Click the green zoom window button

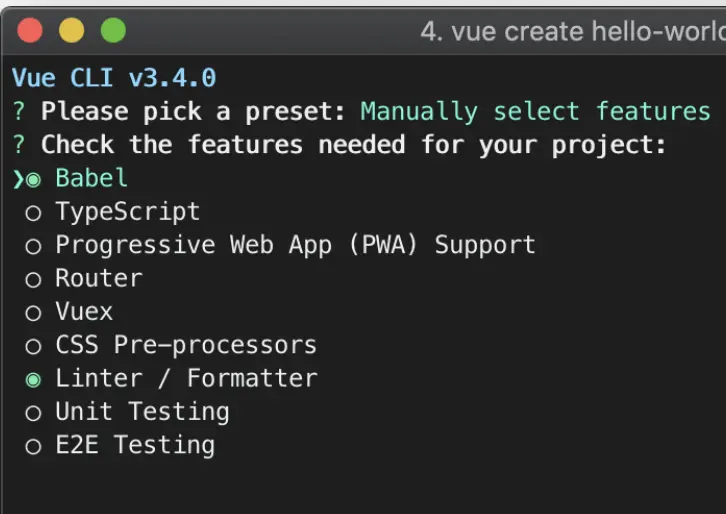[113, 31]
